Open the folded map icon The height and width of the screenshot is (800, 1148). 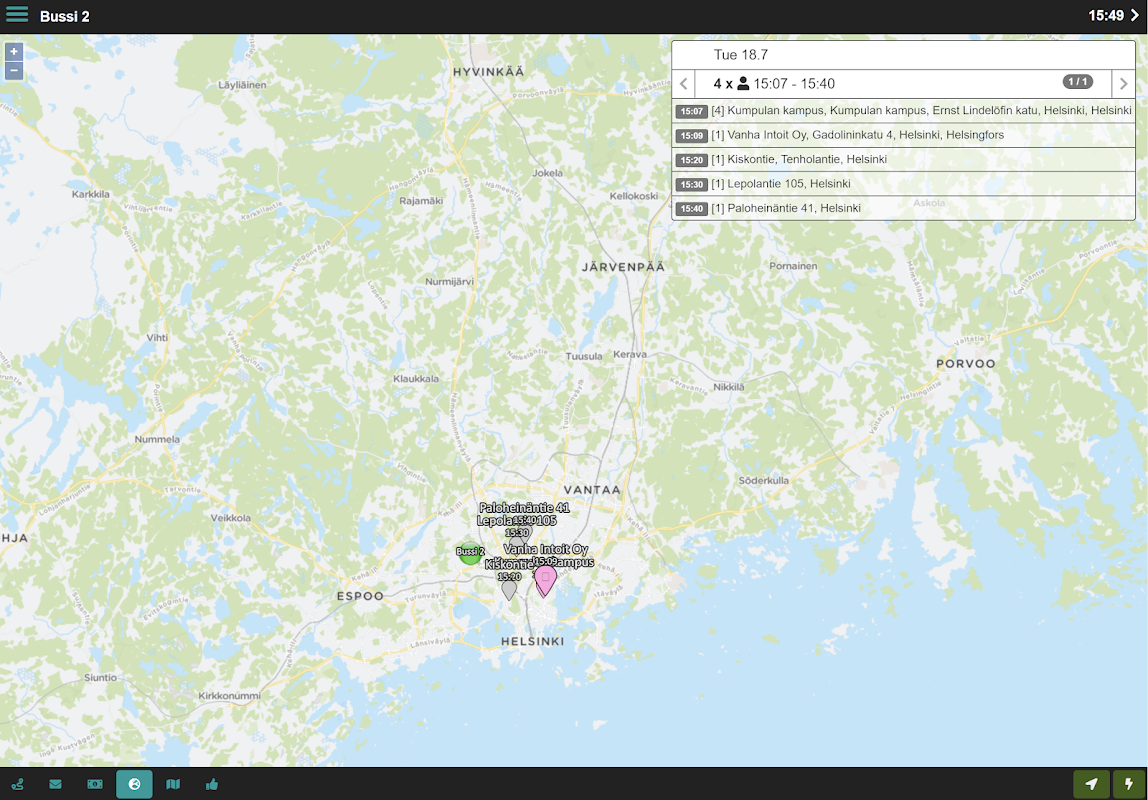173,785
